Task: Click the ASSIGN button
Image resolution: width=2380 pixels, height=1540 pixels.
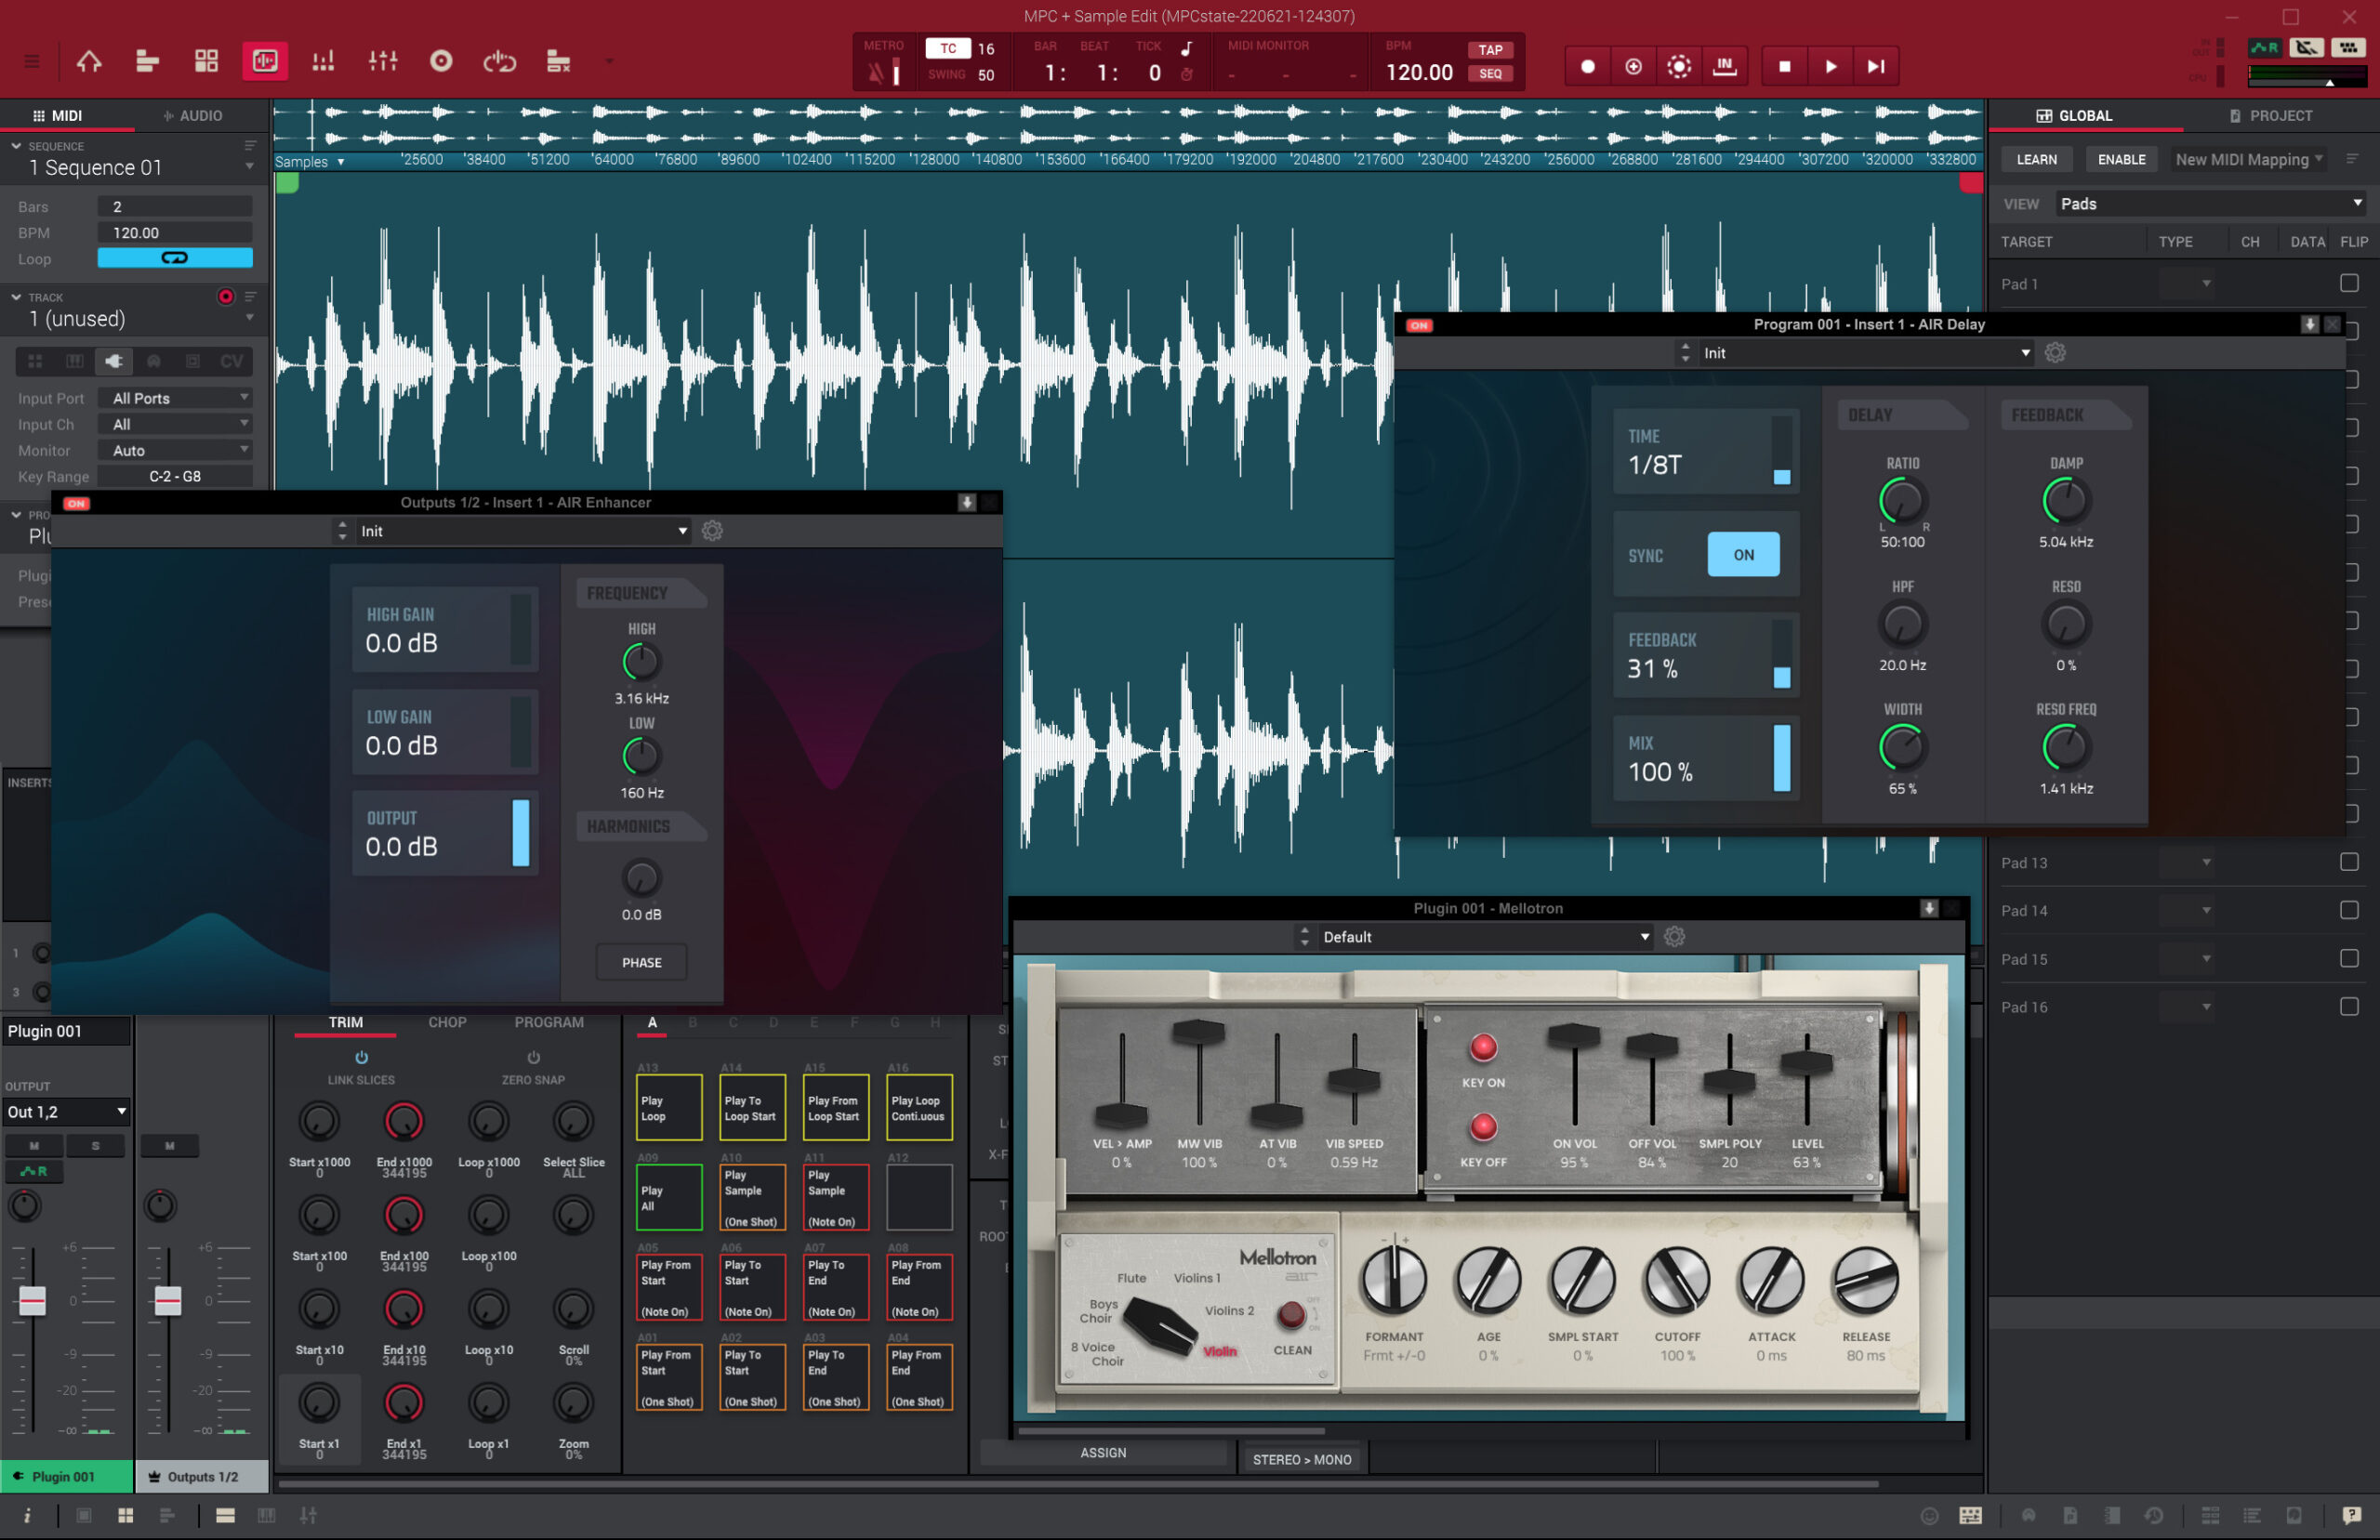Action: pyautogui.click(x=1103, y=1453)
